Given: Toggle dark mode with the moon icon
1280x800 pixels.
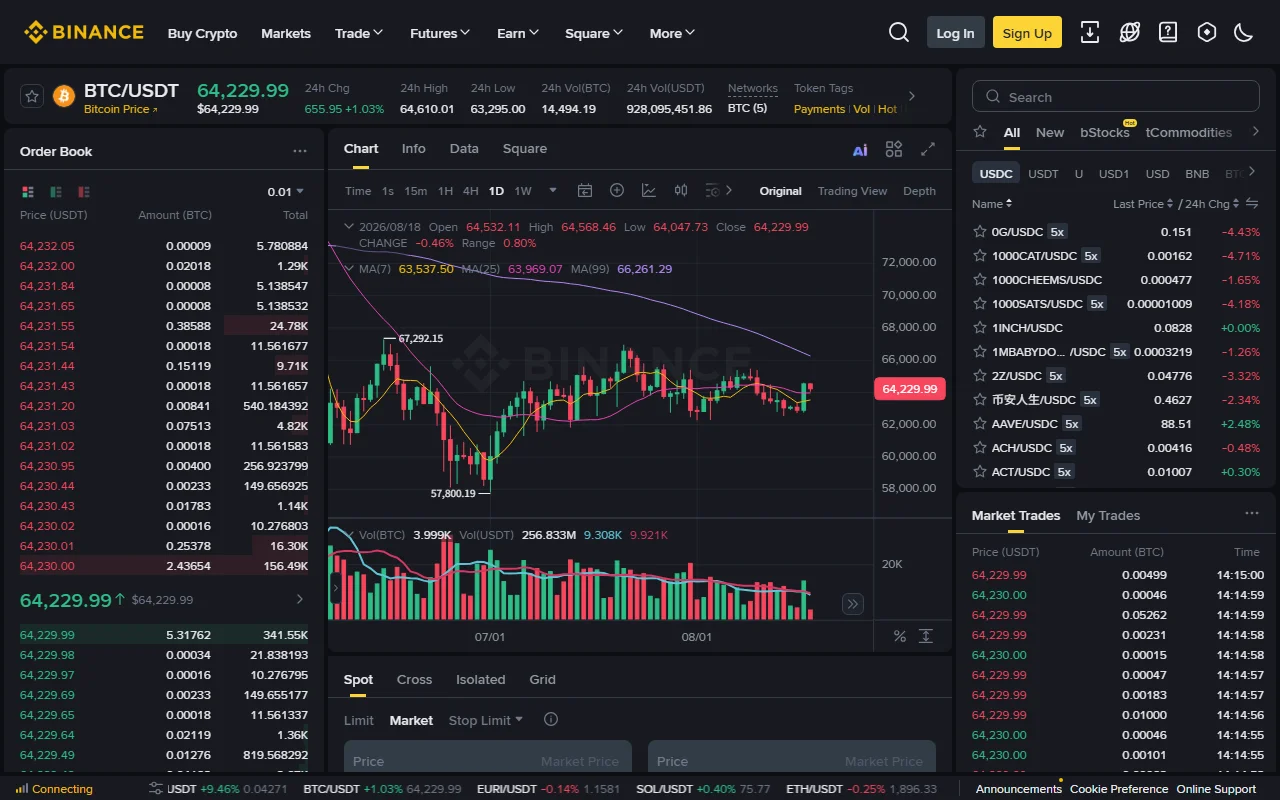Looking at the screenshot, I should point(1244,32).
